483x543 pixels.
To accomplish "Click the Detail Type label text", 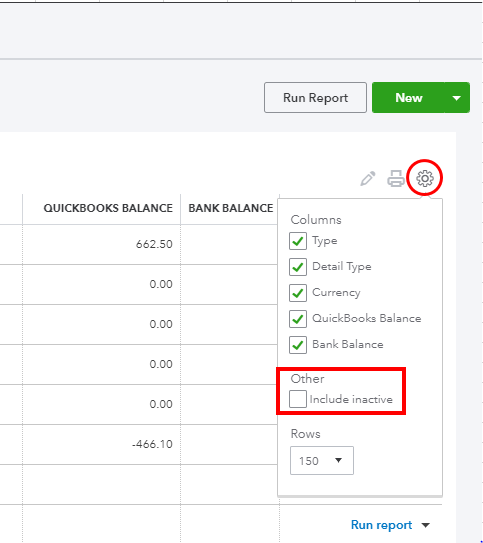I will click(x=342, y=267).
